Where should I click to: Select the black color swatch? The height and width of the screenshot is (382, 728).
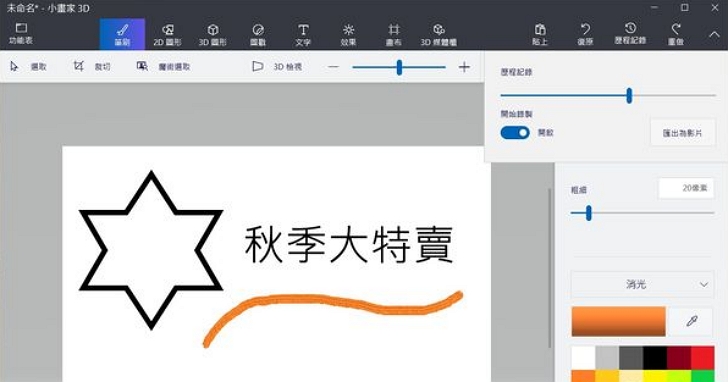tap(655, 358)
